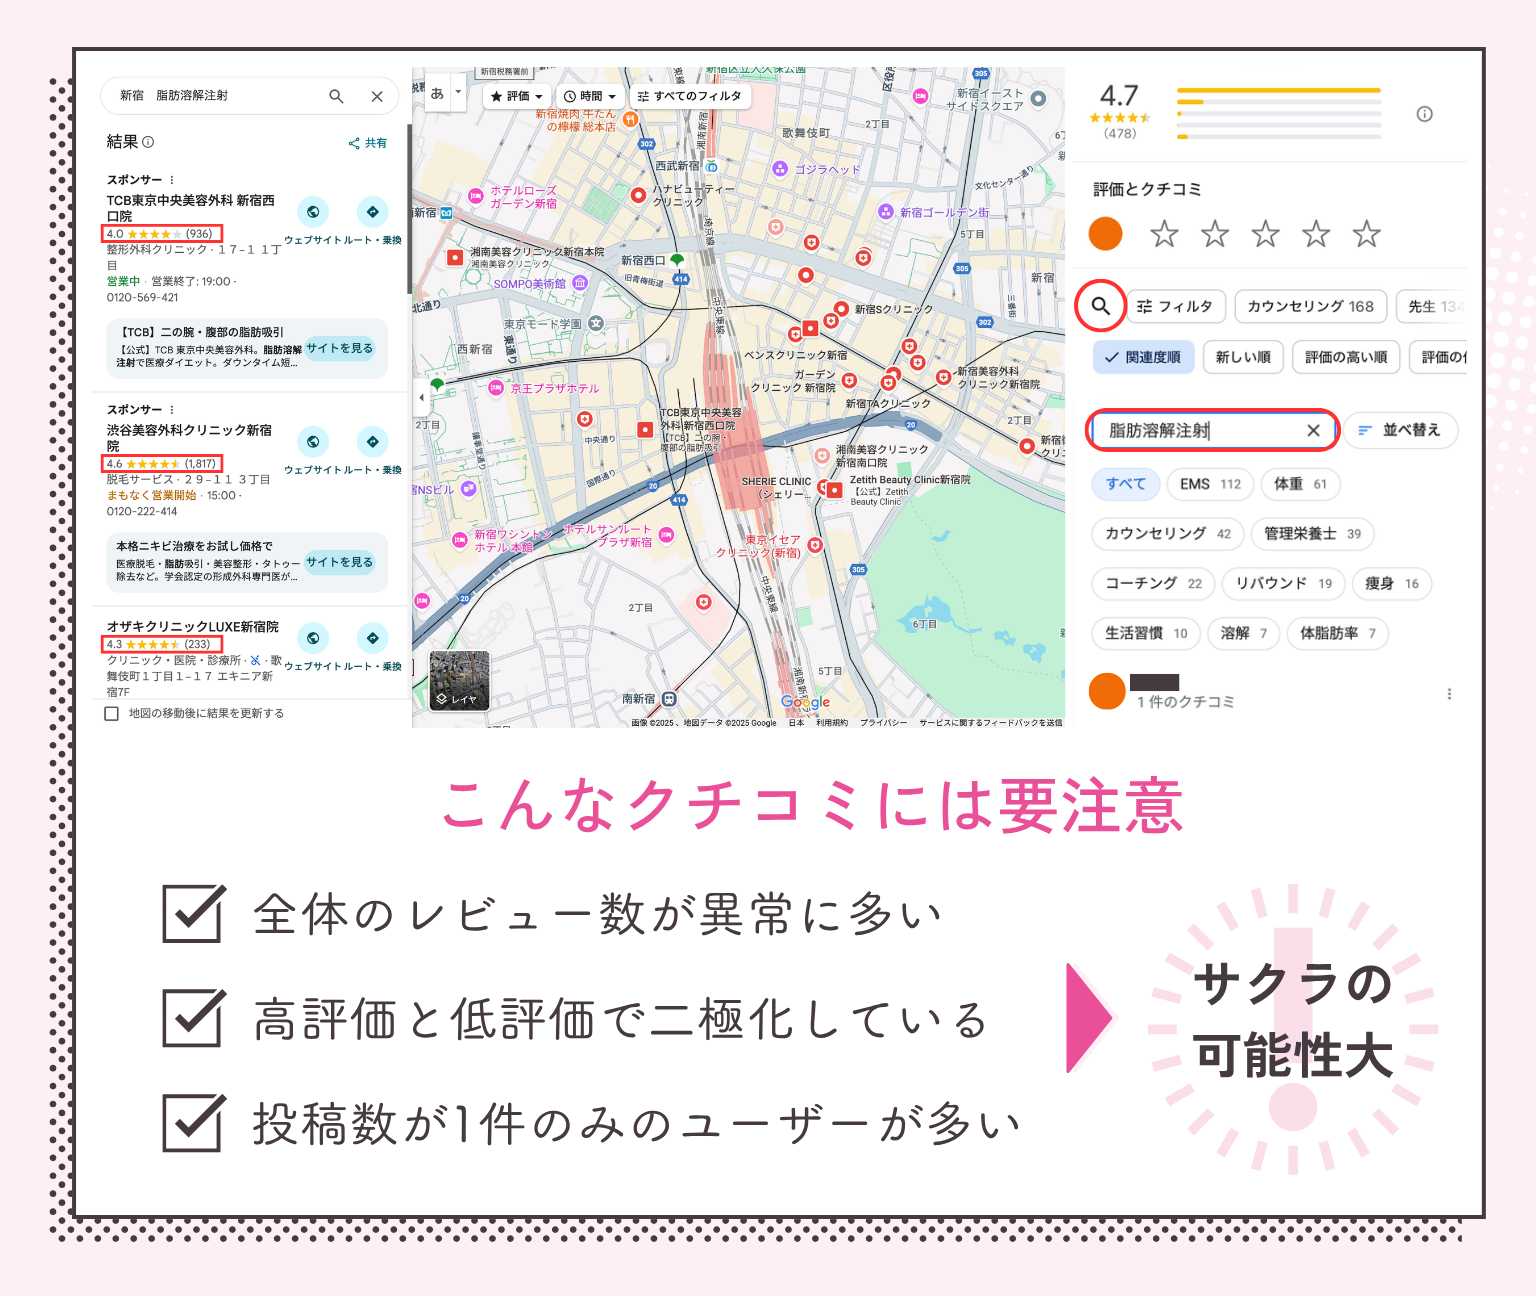
Task: Open the 時間 filter dropdown on the map
Action: pyautogui.click(x=590, y=96)
